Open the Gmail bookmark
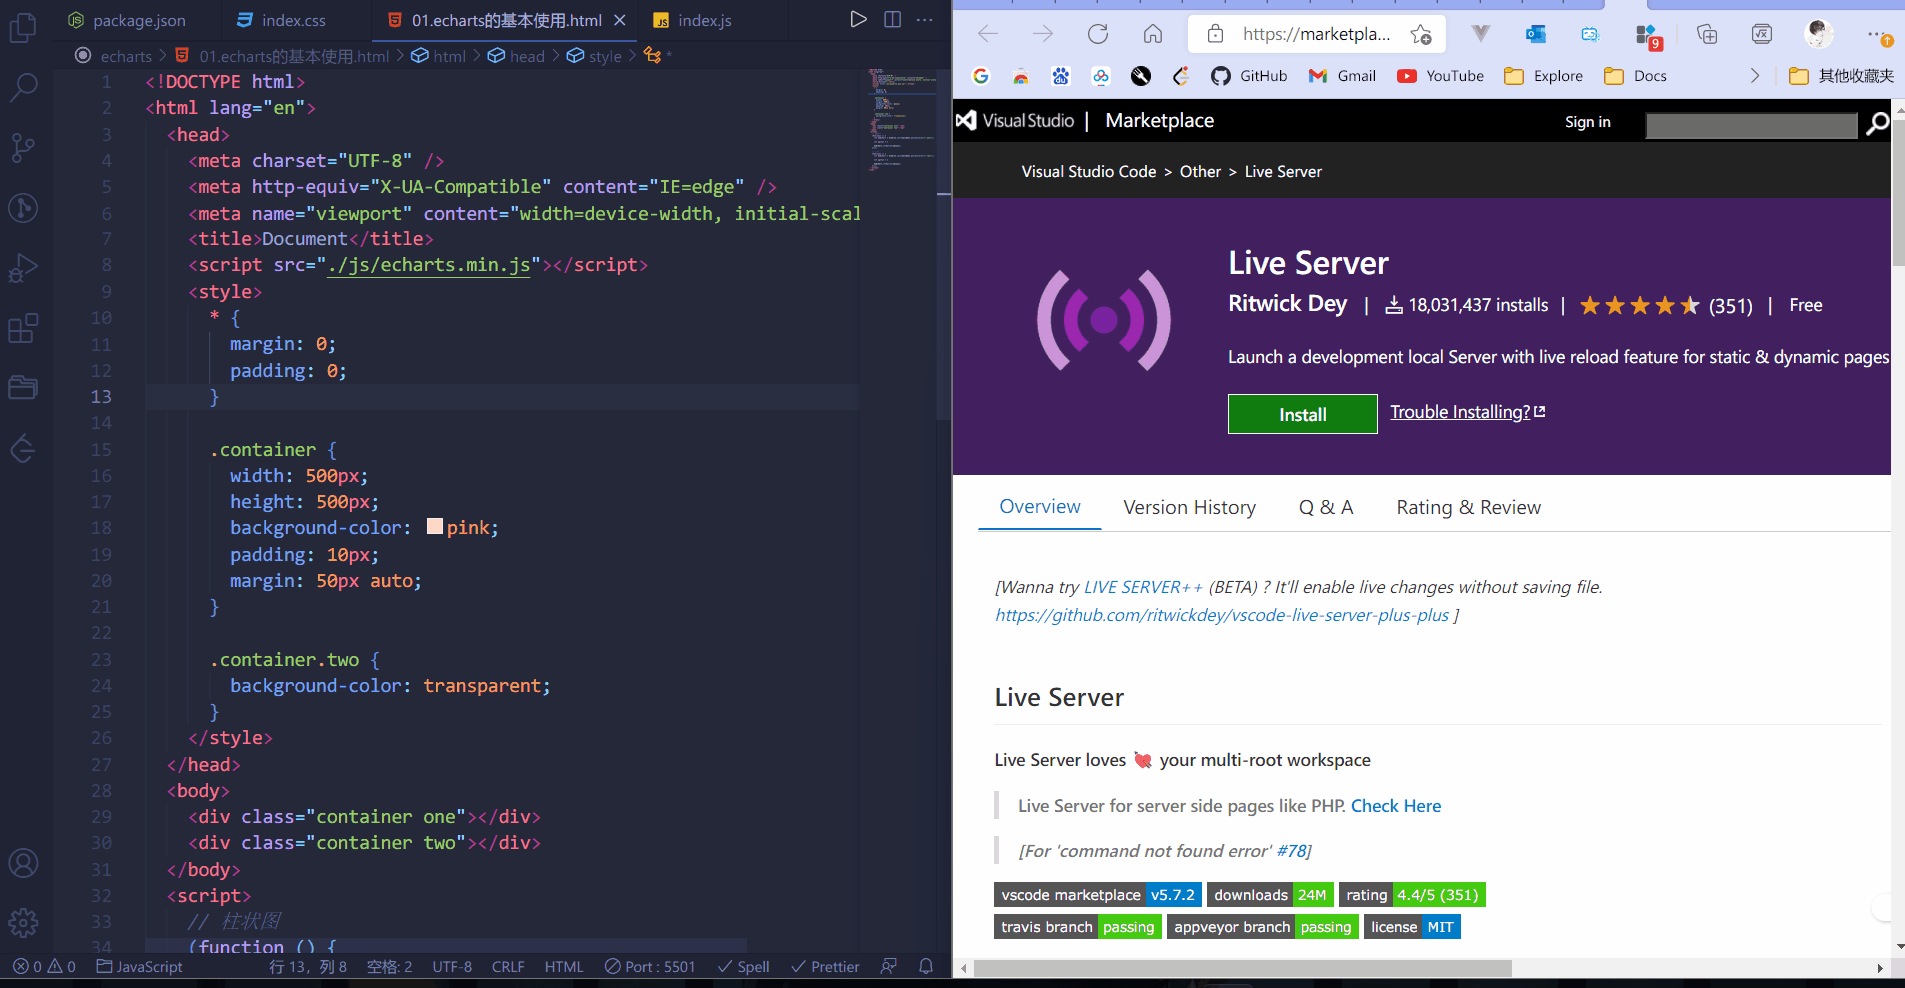Screen dimensions: 1905x988 pos(1342,76)
